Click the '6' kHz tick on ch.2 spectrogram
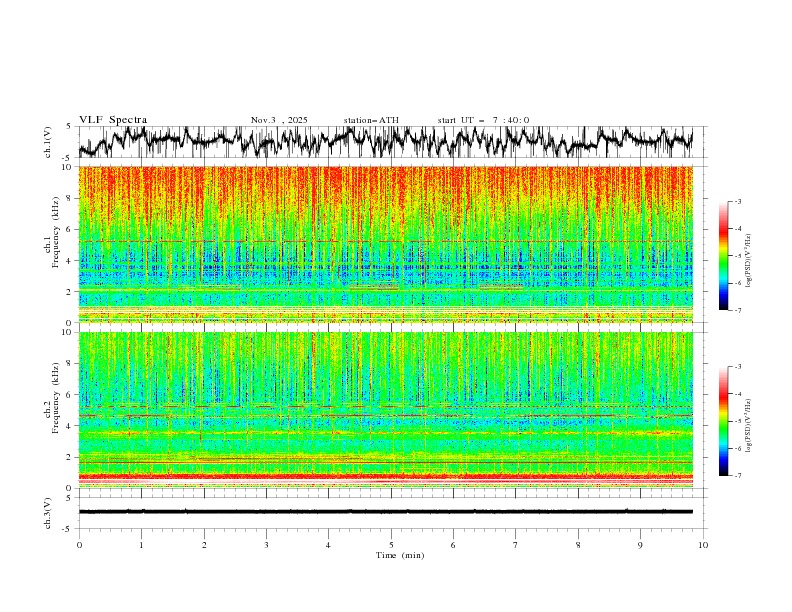The height and width of the screenshot is (612, 792). pyautogui.click(x=71, y=395)
